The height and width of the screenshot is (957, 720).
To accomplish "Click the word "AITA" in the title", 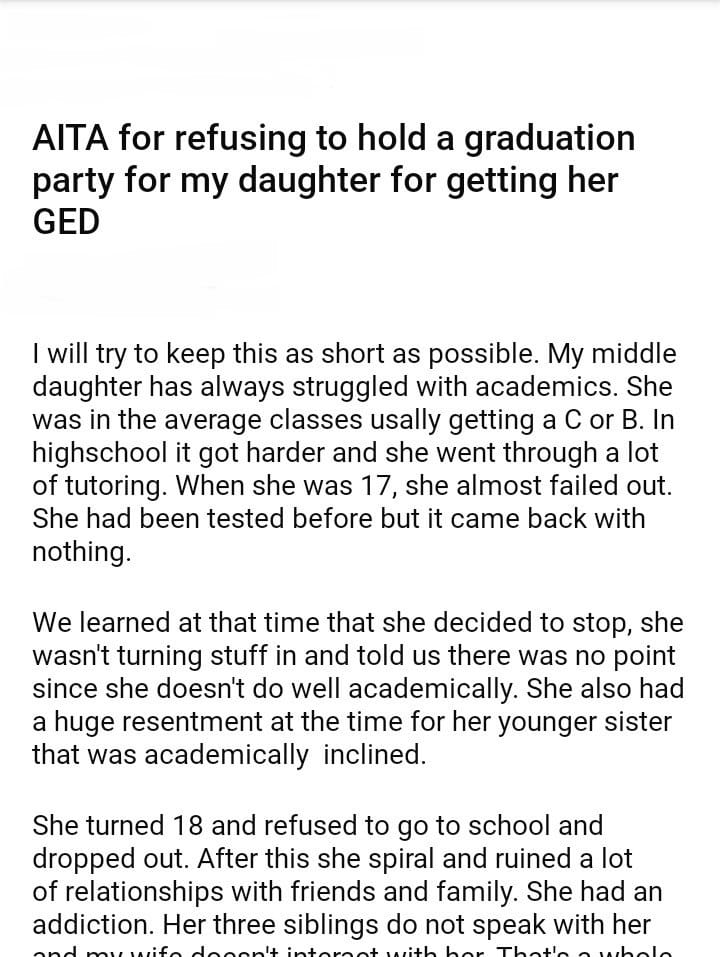I will (x=69, y=139).
